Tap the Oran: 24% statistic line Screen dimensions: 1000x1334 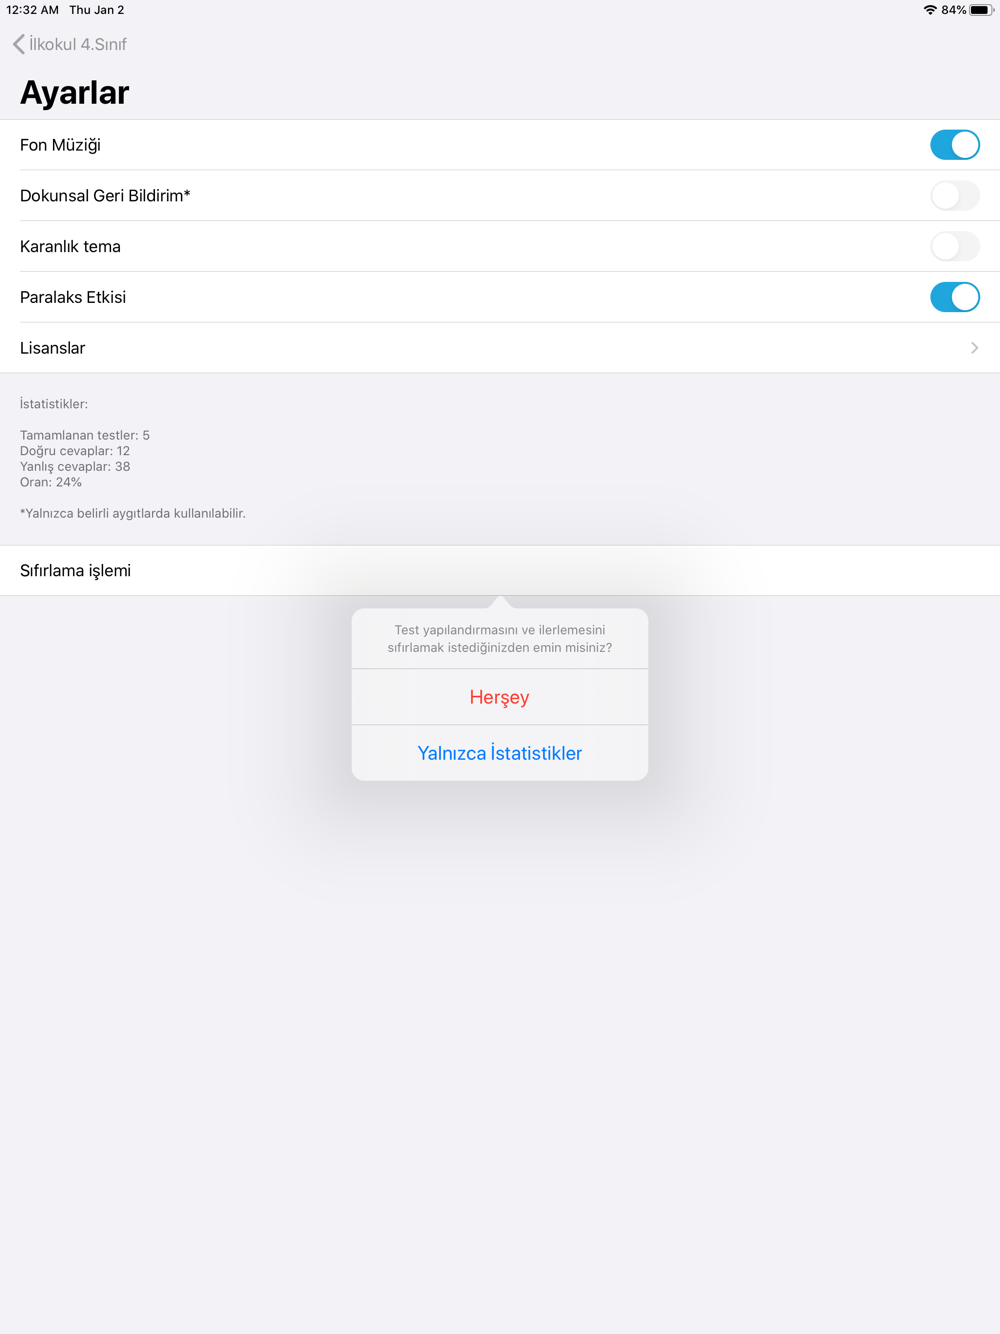[51, 482]
